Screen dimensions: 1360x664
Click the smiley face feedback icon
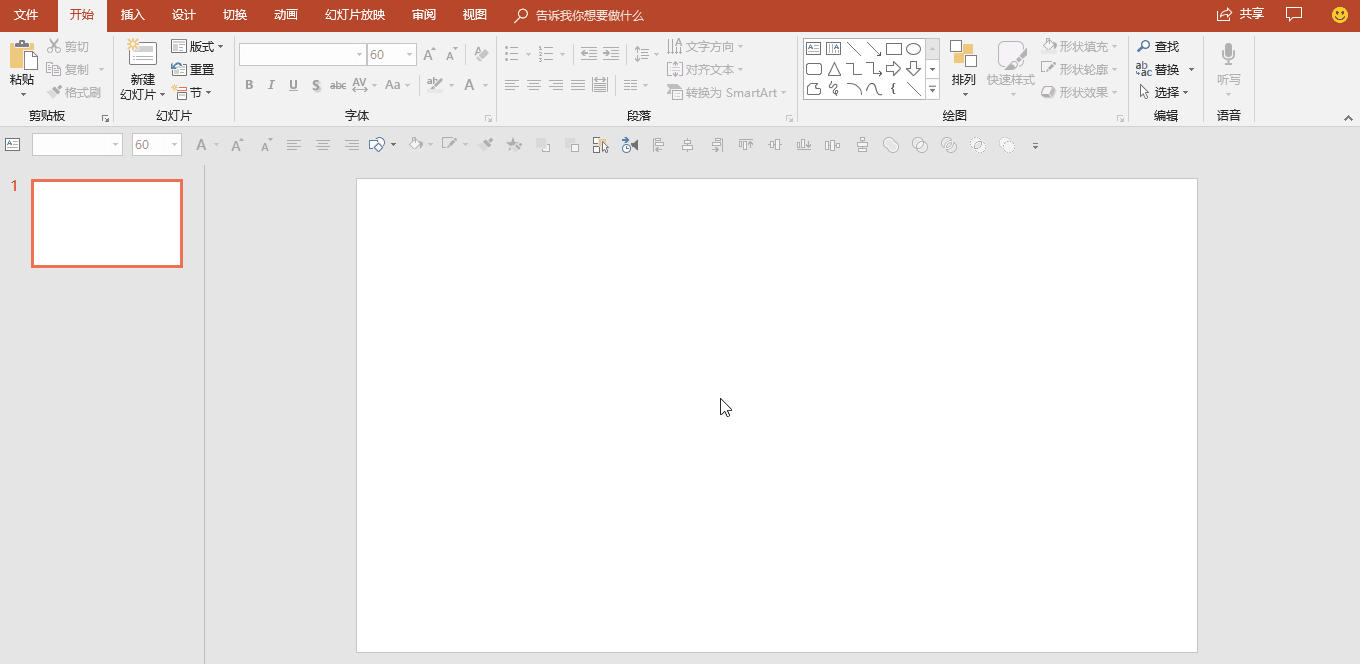coord(1340,15)
